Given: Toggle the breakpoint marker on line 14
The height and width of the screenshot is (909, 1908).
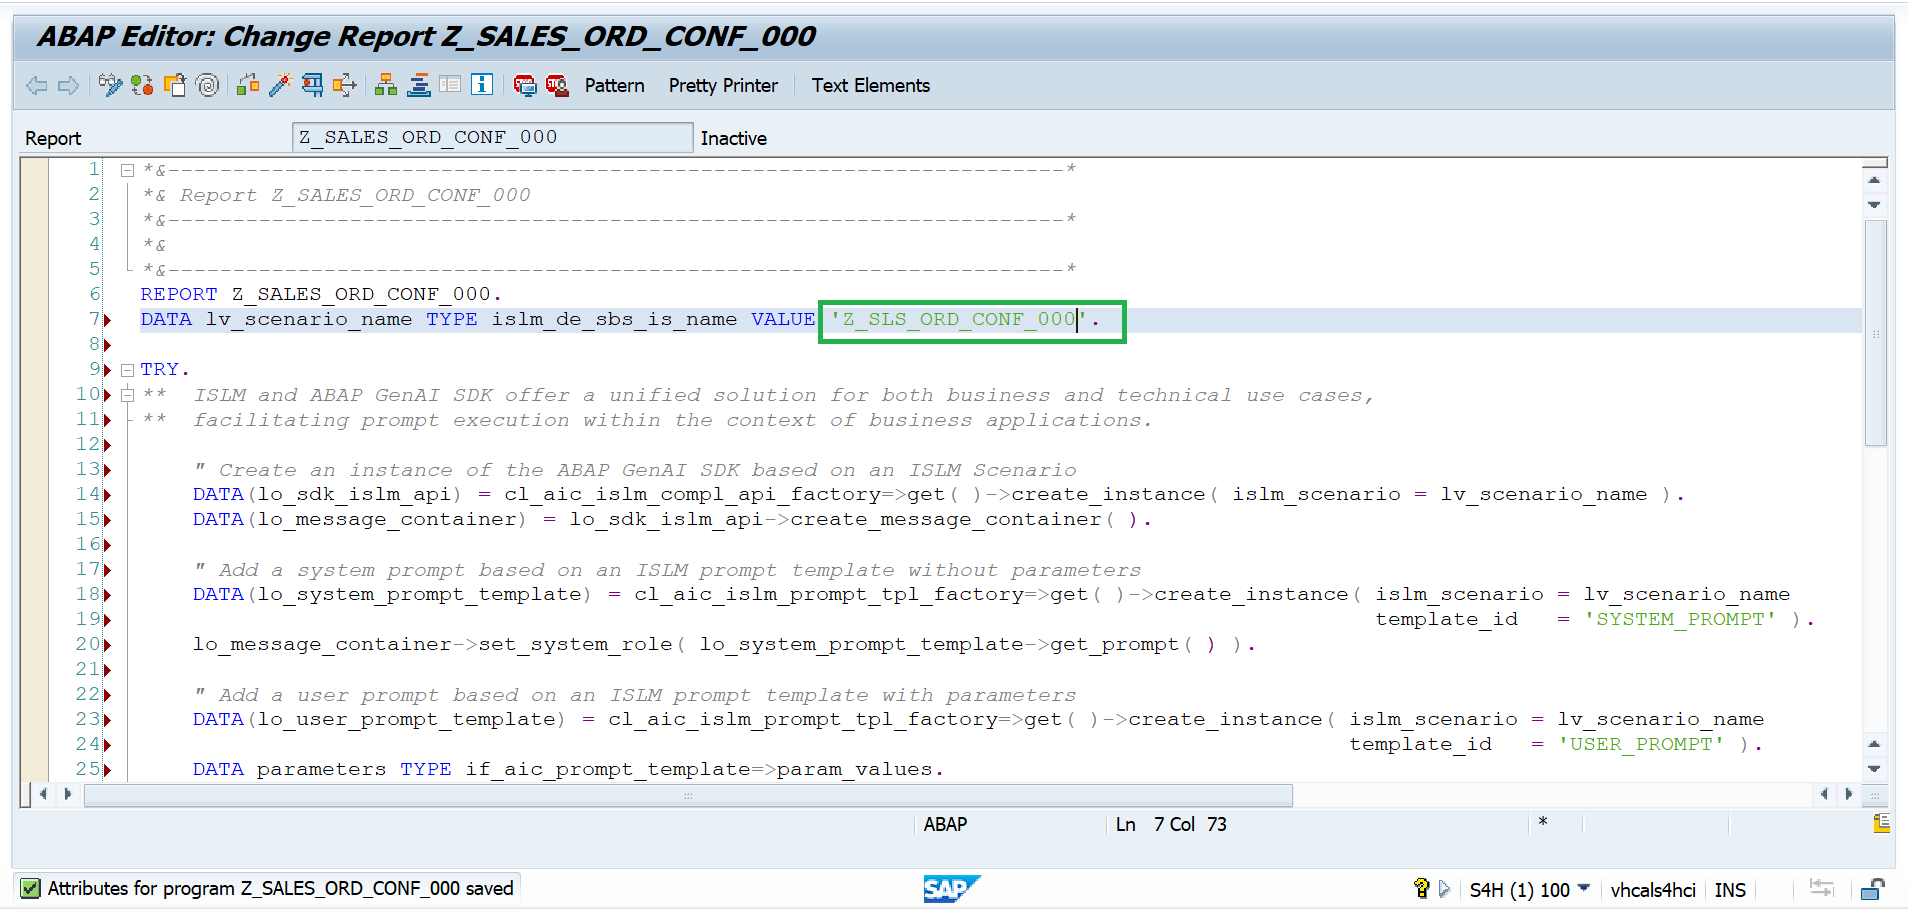Looking at the screenshot, I should pyautogui.click(x=107, y=495).
